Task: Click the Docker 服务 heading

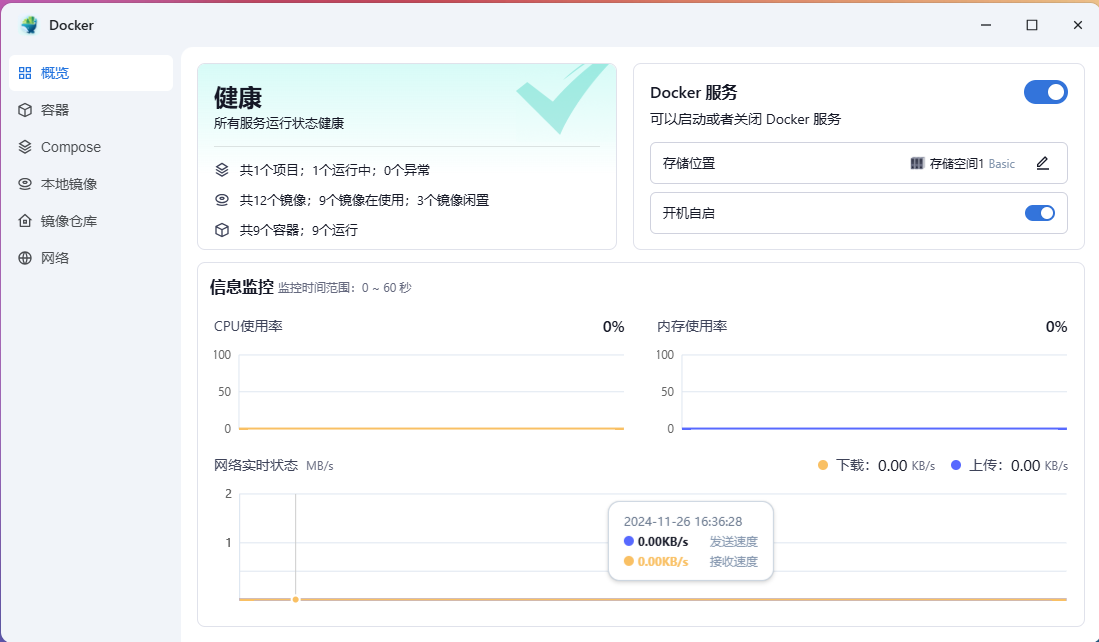Action: click(694, 93)
